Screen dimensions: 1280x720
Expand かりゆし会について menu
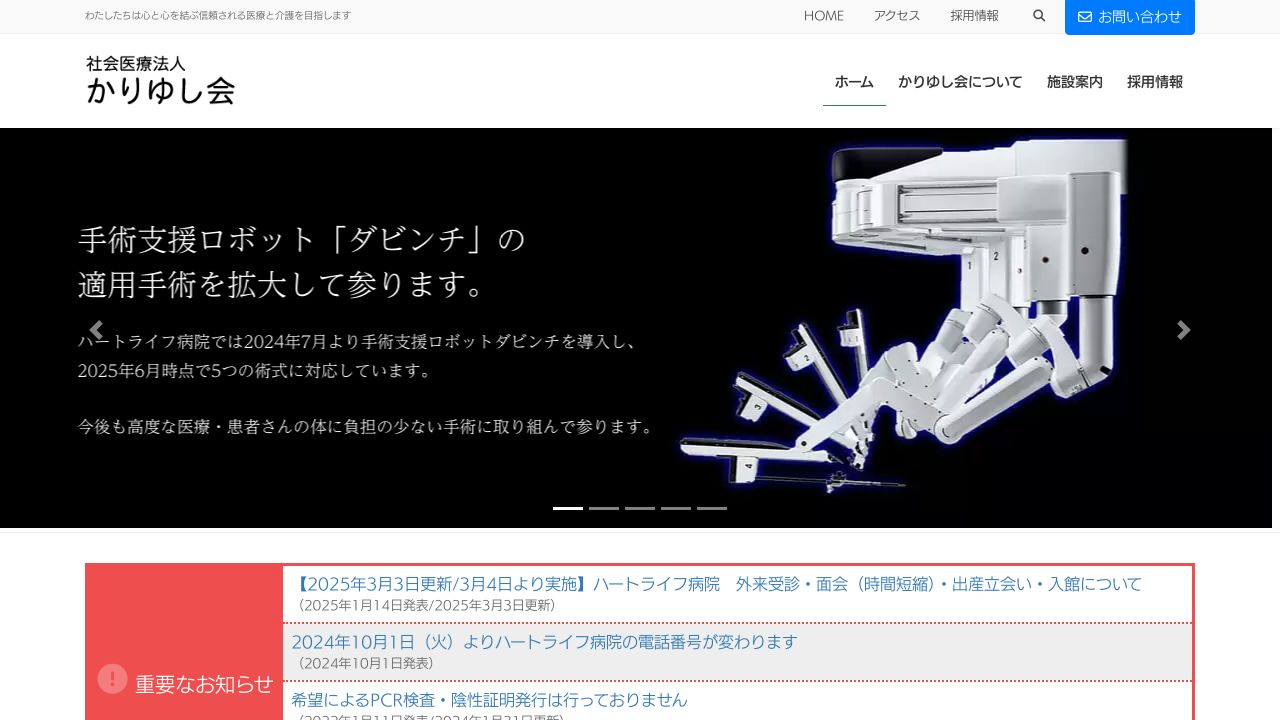[x=960, y=82]
